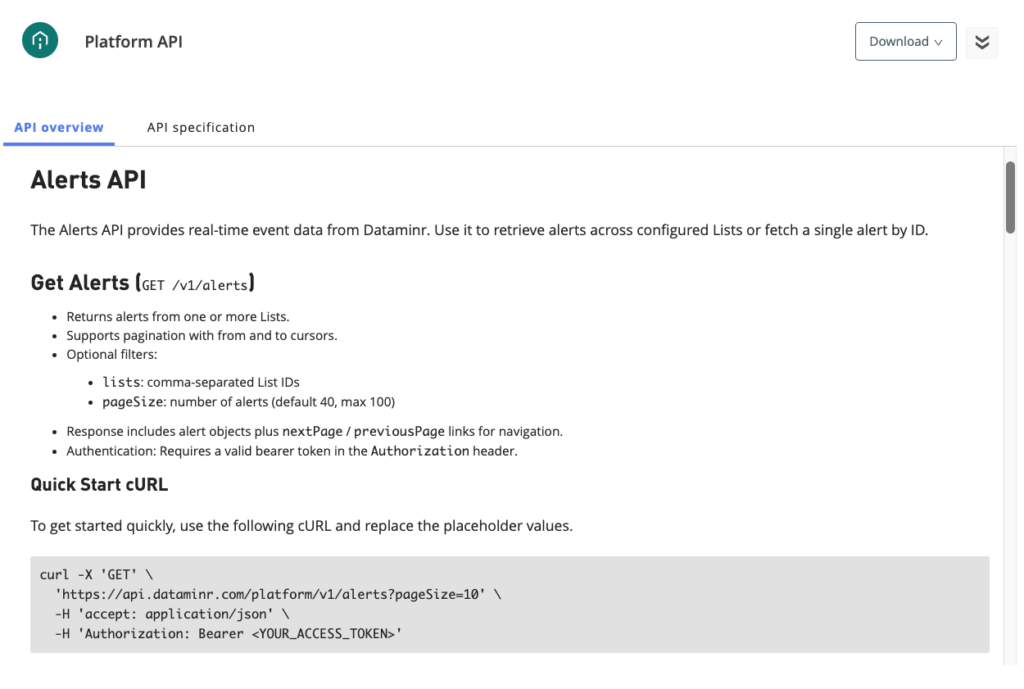Click the teal Dataminr logo icon

click(40, 41)
